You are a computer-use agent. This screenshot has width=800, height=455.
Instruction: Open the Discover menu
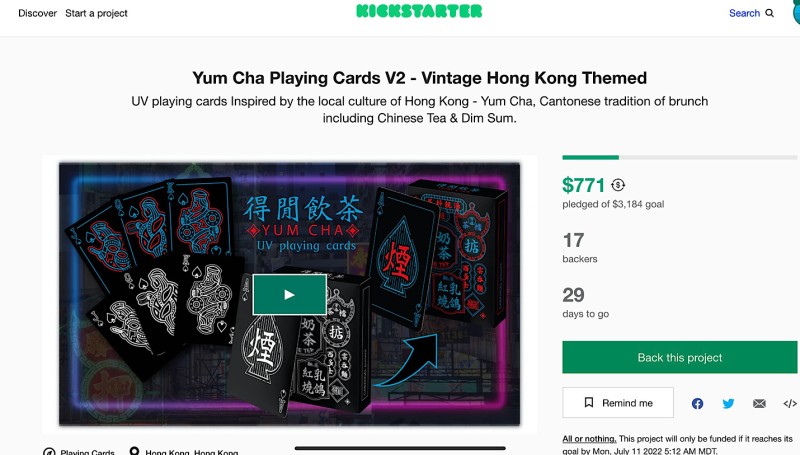37,13
